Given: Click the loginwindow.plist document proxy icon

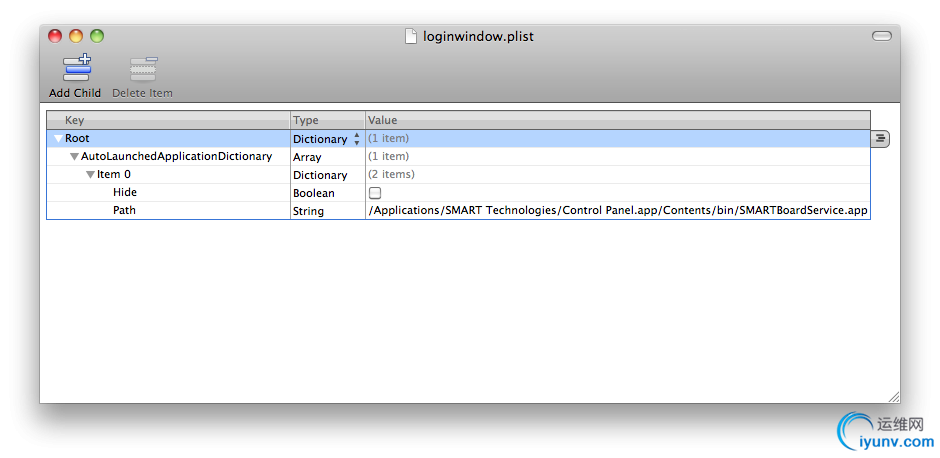Looking at the screenshot, I should point(411,37).
